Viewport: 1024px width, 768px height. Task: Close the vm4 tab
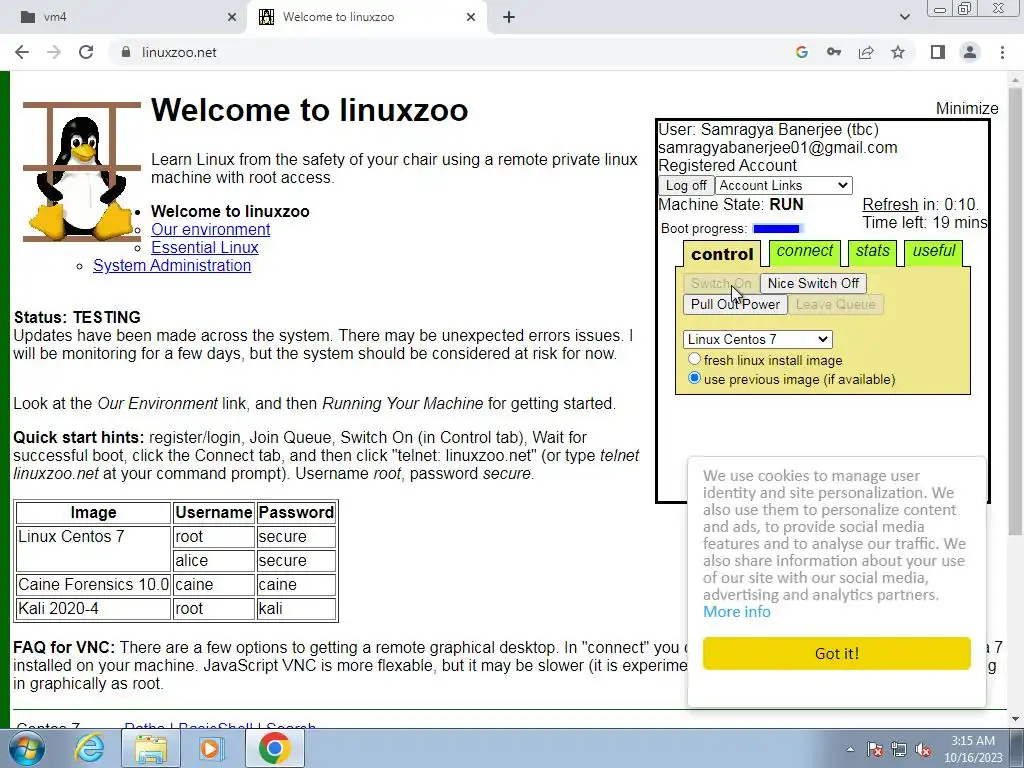pos(232,17)
